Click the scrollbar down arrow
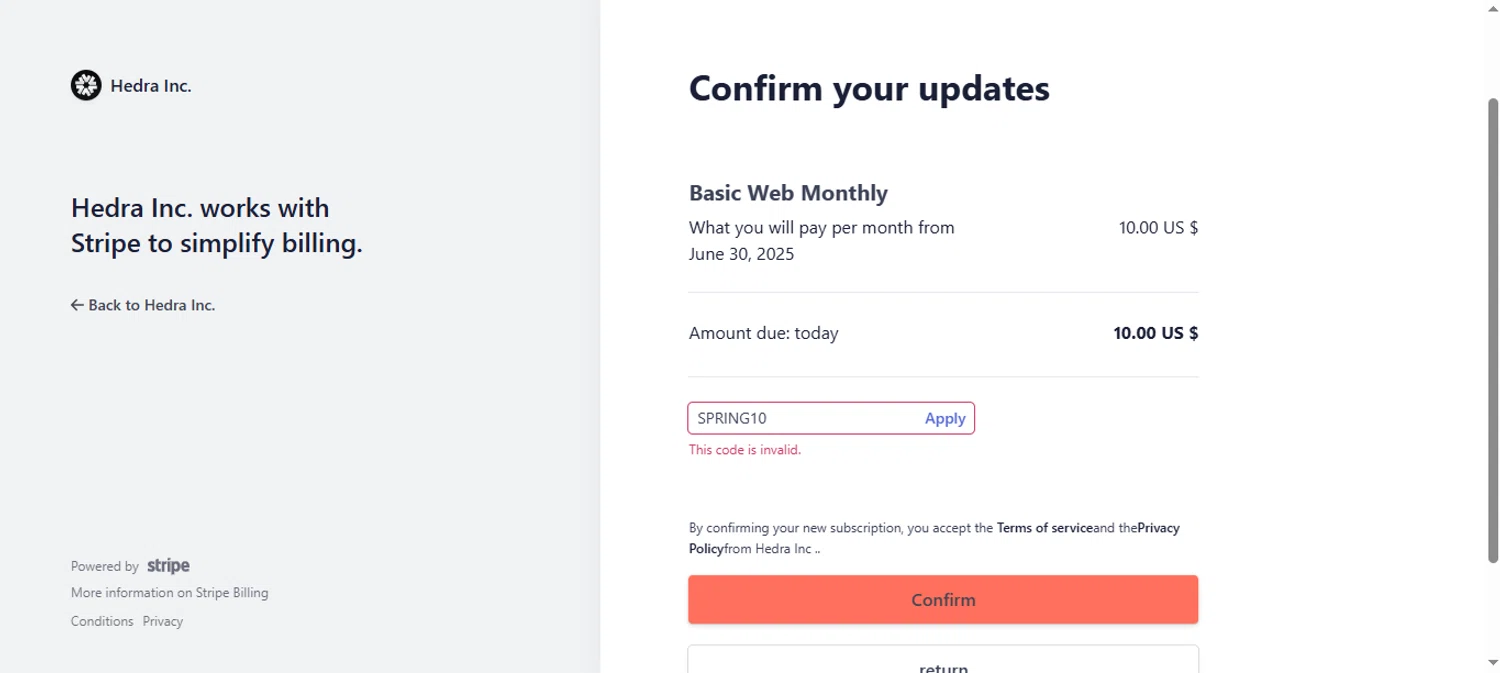The height and width of the screenshot is (673, 1500). pyautogui.click(x=1493, y=662)
